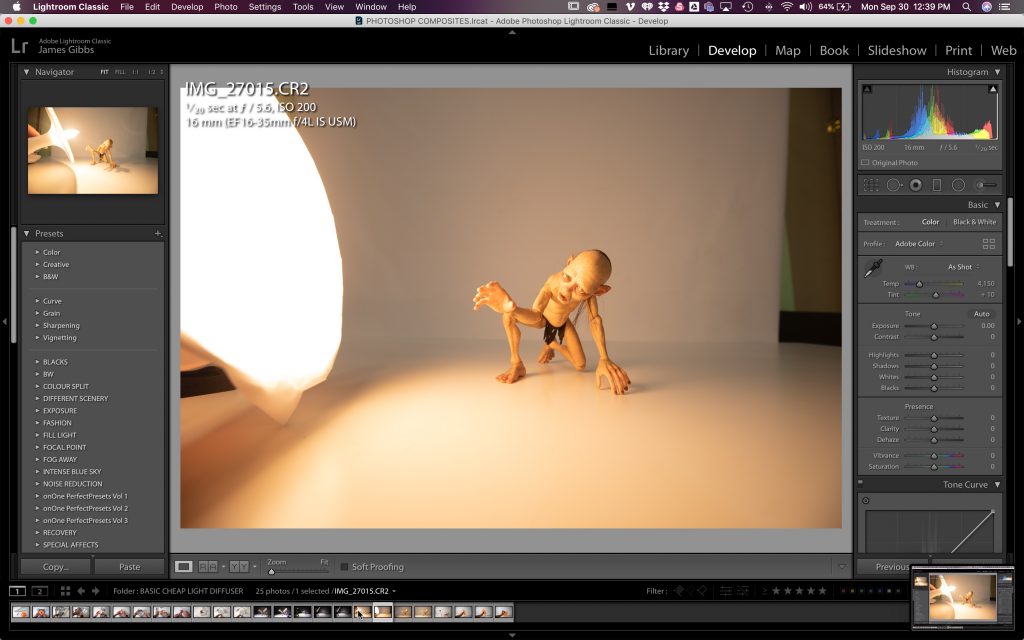Filter by five-star rating, last star
Image resolution: width=1024 pixels, height=640 pixels.
click(822, 591)
